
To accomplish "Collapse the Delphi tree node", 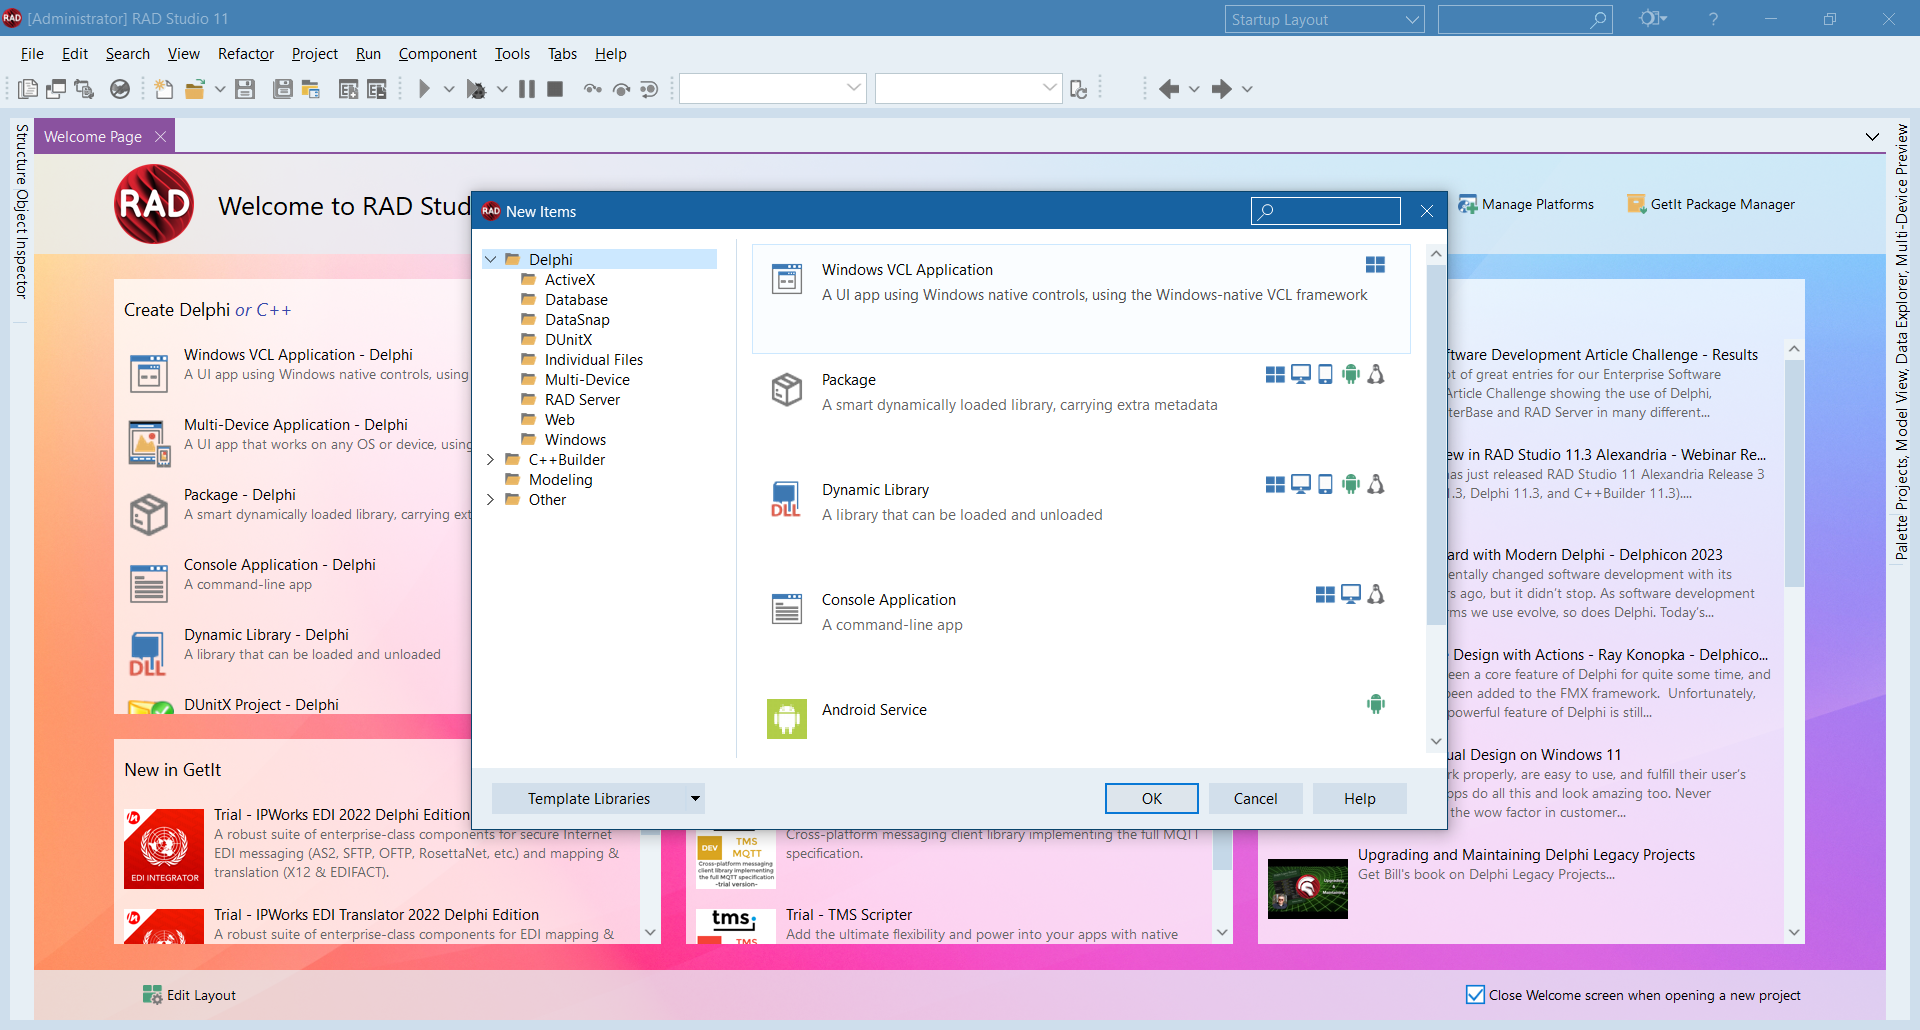I will (491, 259).
